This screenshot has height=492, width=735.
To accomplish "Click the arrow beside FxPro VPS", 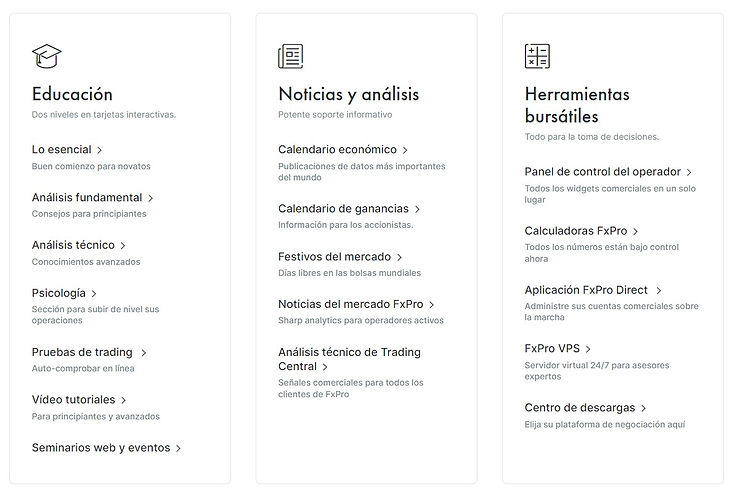I will (x=589, y=350).
